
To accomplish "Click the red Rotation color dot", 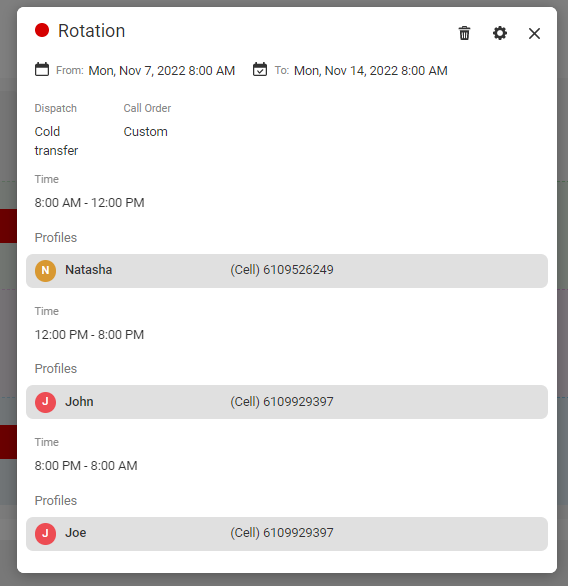I will (42, 30).
